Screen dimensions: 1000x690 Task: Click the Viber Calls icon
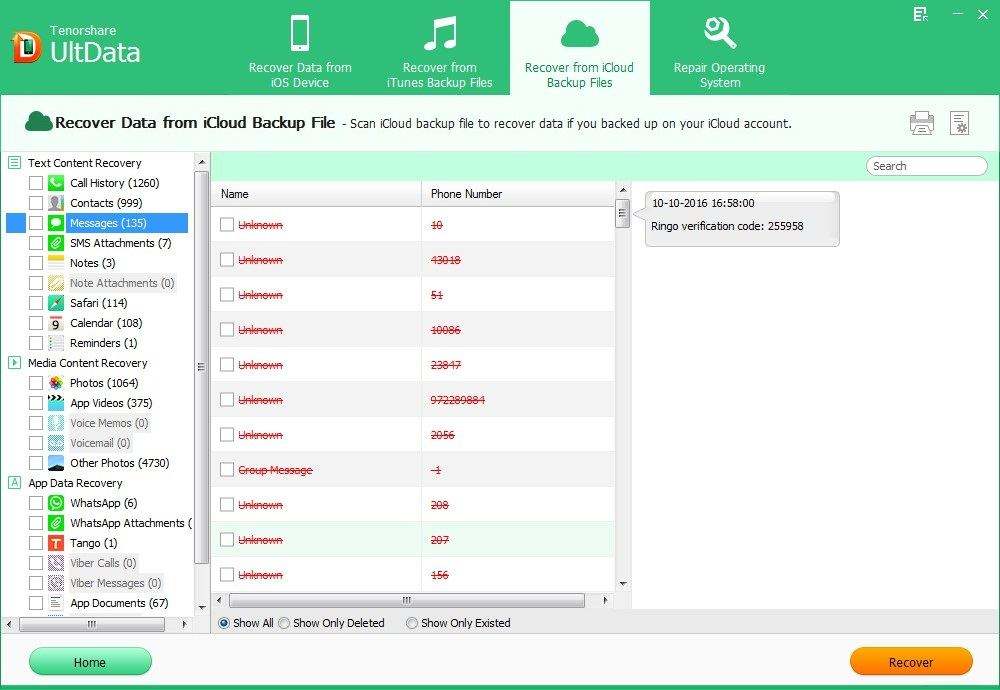click(x=56, y=563)
